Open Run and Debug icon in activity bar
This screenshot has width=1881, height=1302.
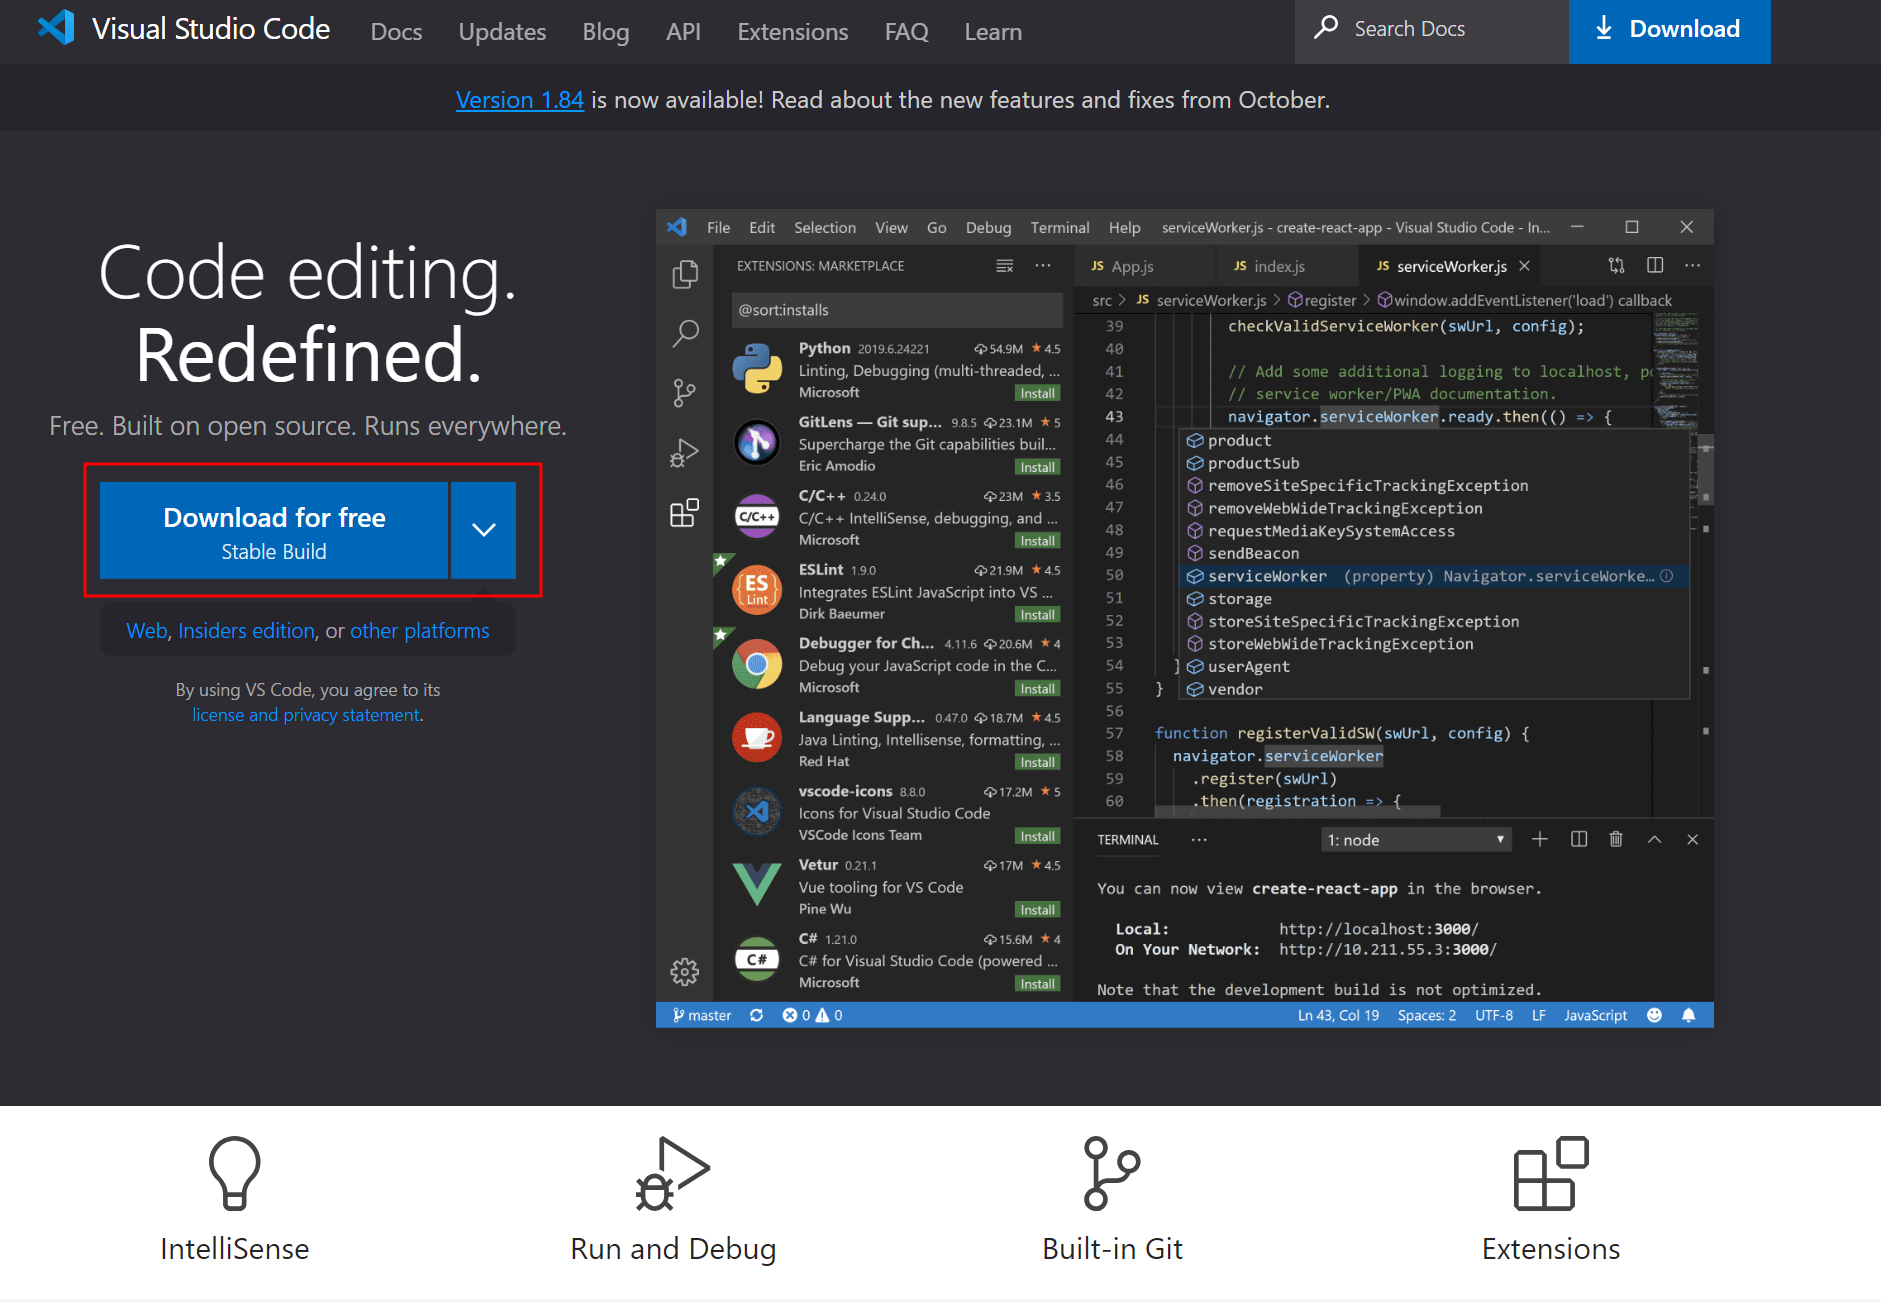pyautogui.click(x=685, y=453)
